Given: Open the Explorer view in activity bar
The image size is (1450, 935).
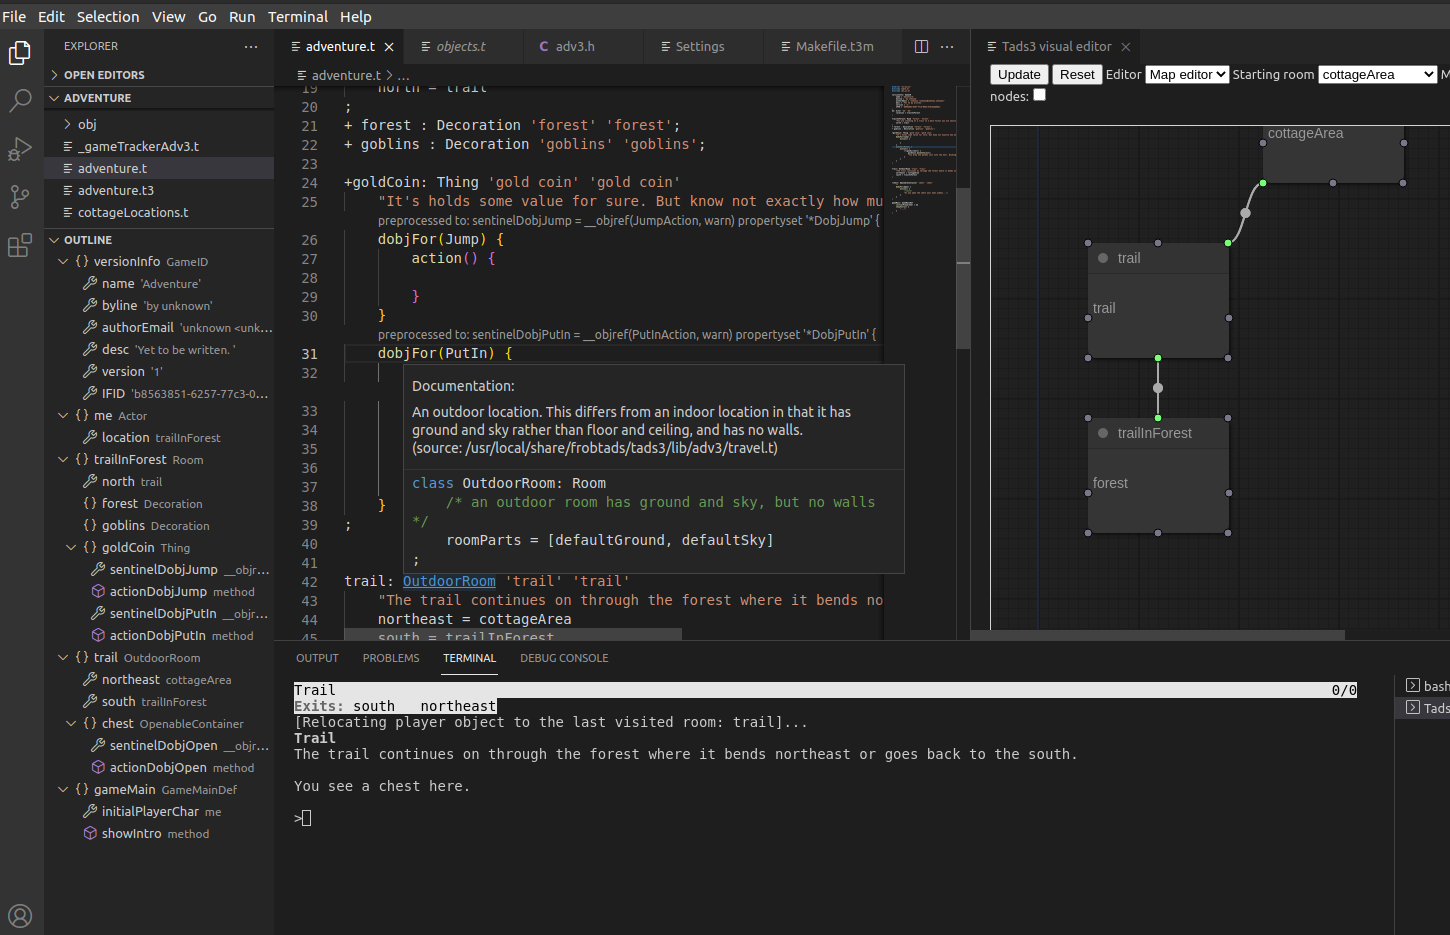Looking at the screenshot, I should pos(20,53).
